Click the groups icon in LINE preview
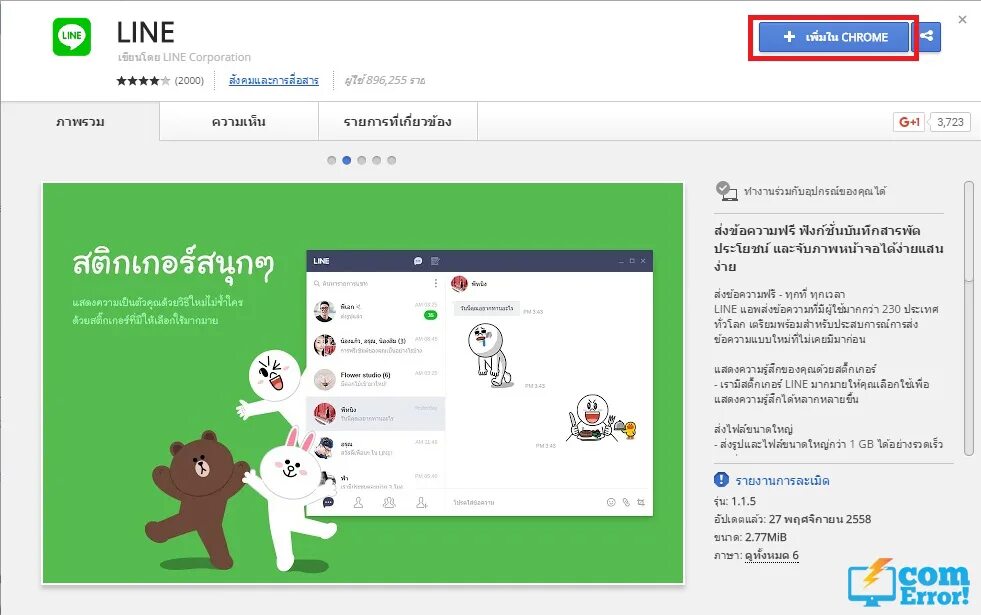 [x=389, y=502]
